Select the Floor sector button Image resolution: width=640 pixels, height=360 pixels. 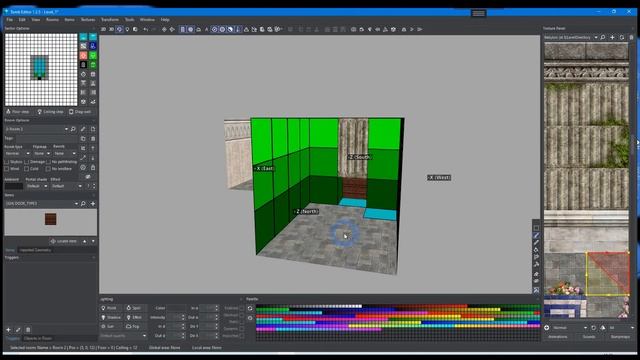point(83,37)
